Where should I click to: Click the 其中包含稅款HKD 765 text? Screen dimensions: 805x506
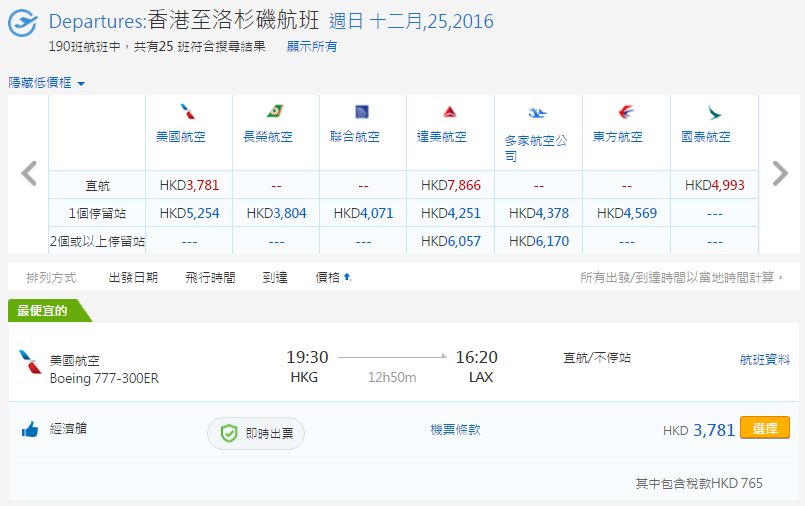click(699, 483)
